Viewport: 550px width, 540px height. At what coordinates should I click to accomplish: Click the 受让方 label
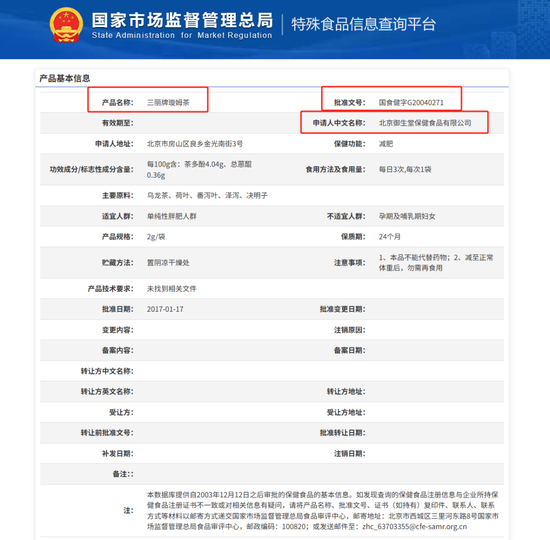pos(121,412)
